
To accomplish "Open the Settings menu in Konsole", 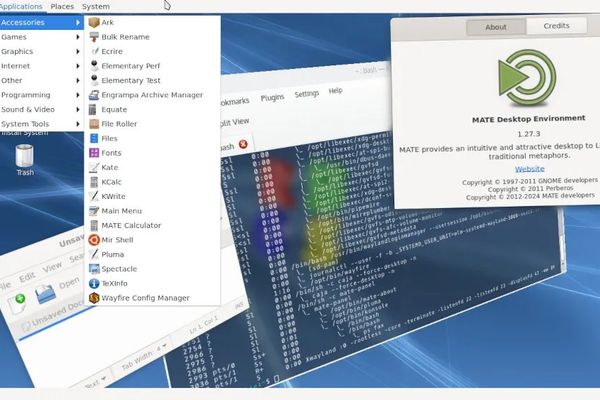I will pyautogui.click(x=307, y=94).
